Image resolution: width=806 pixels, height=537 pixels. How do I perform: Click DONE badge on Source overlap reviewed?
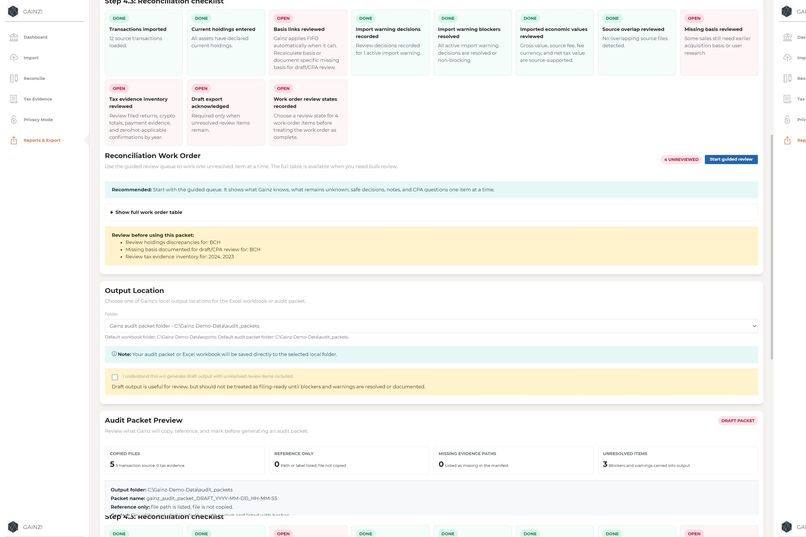point(612,18)
